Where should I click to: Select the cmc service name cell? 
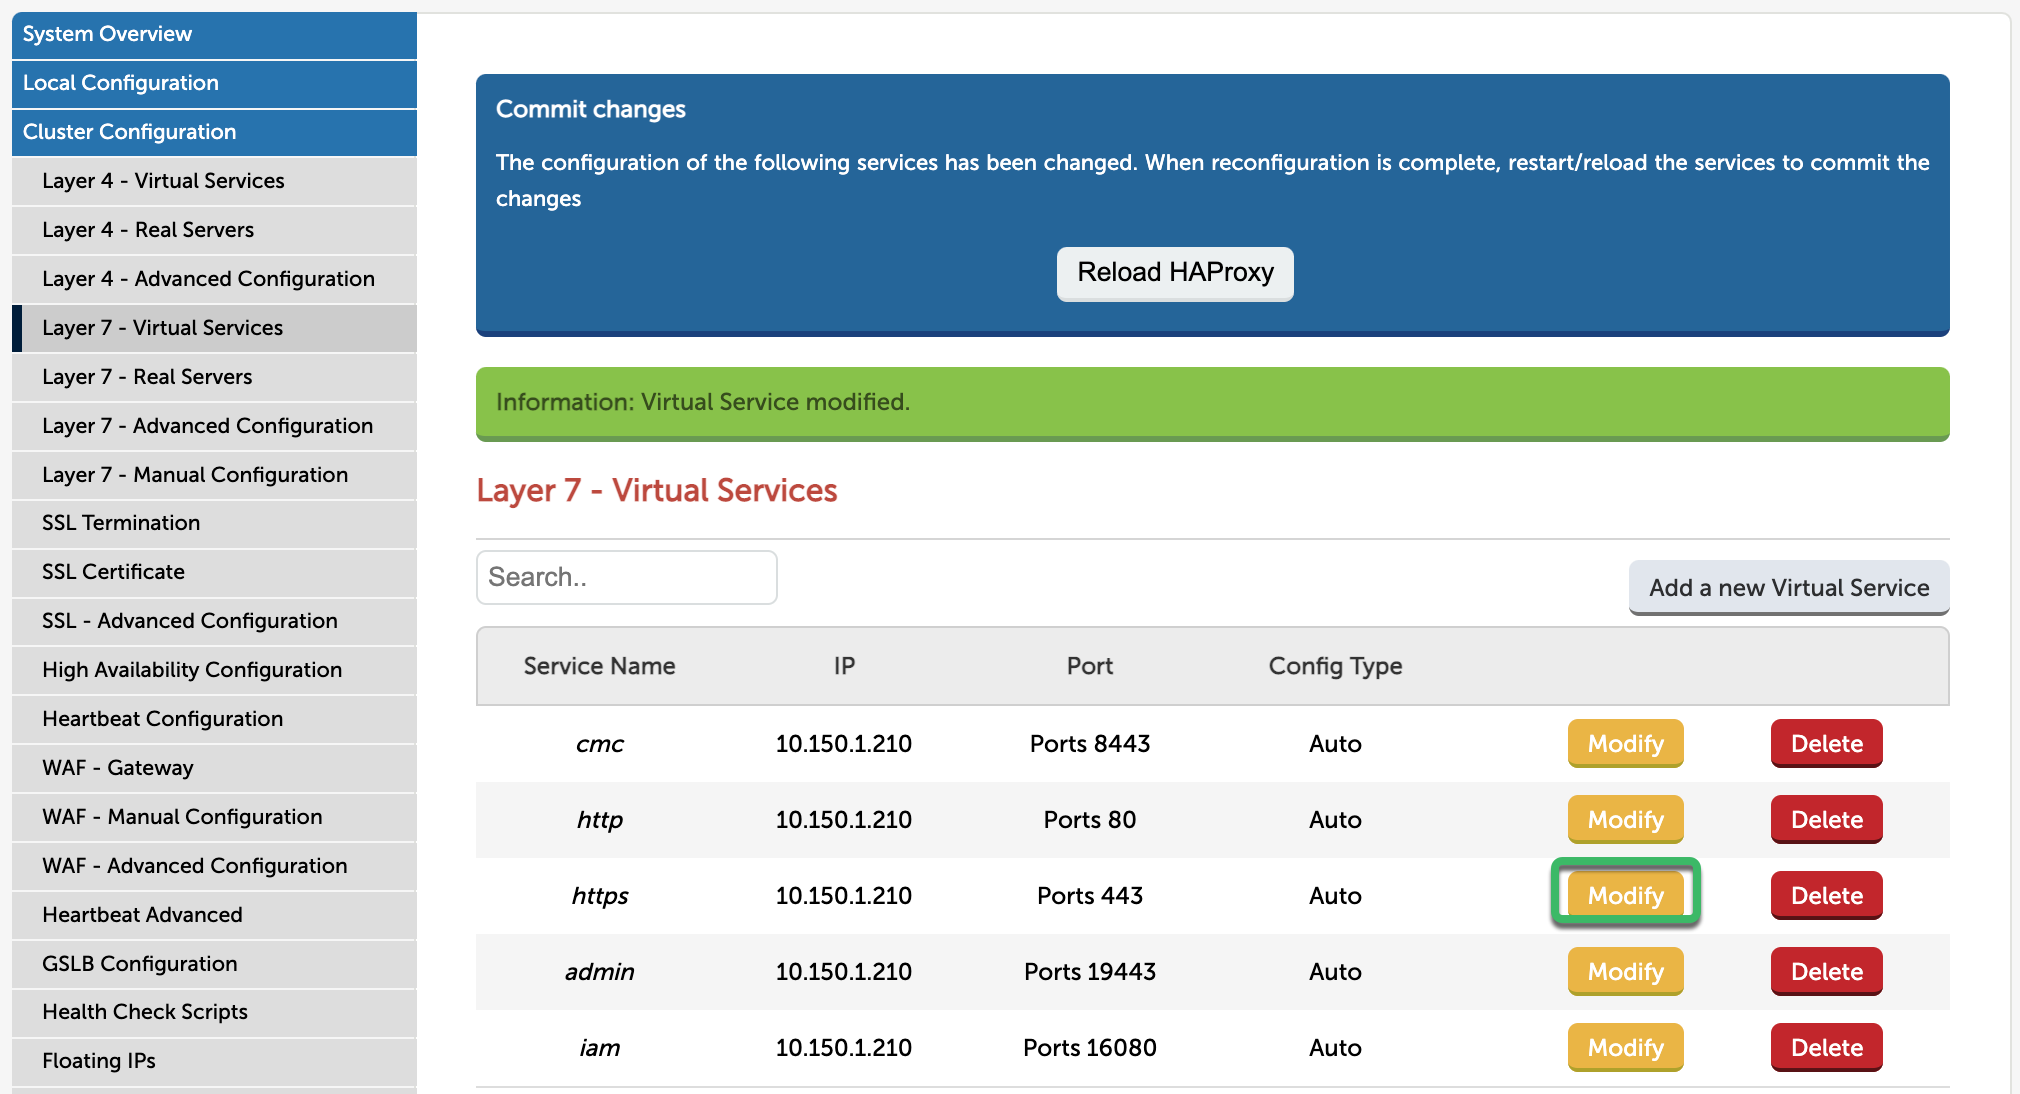pos(599,744)
